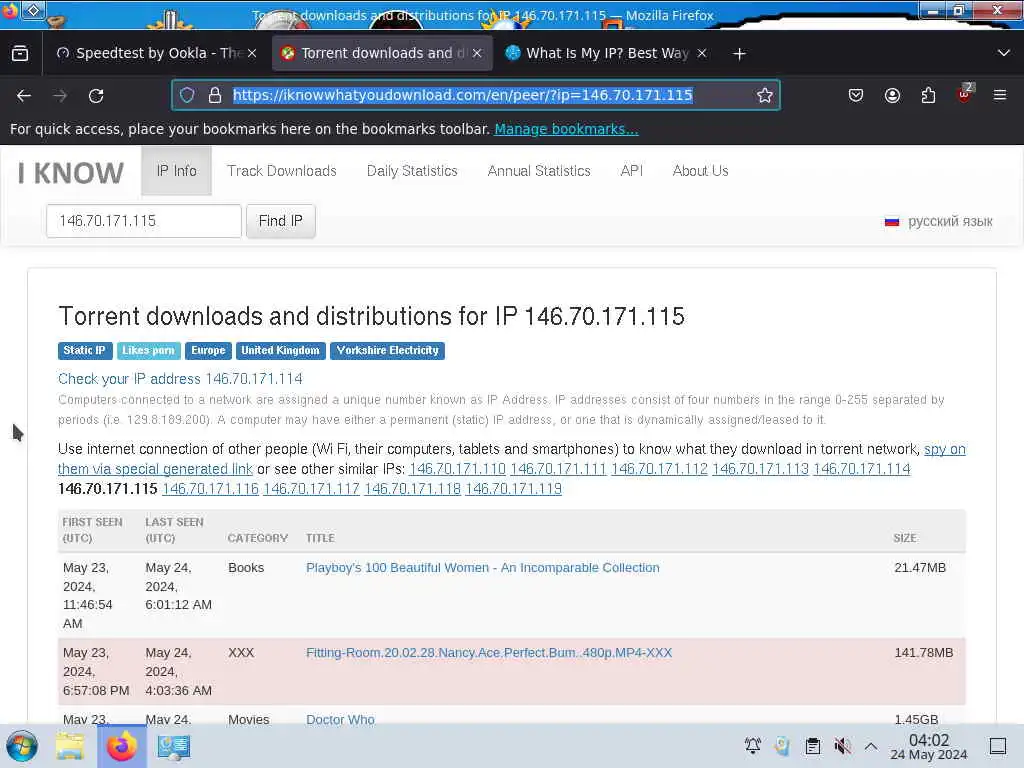The image size is (1024, 768).
Task: Open similar IP 146.70.171.119
Action: point(513,489)
